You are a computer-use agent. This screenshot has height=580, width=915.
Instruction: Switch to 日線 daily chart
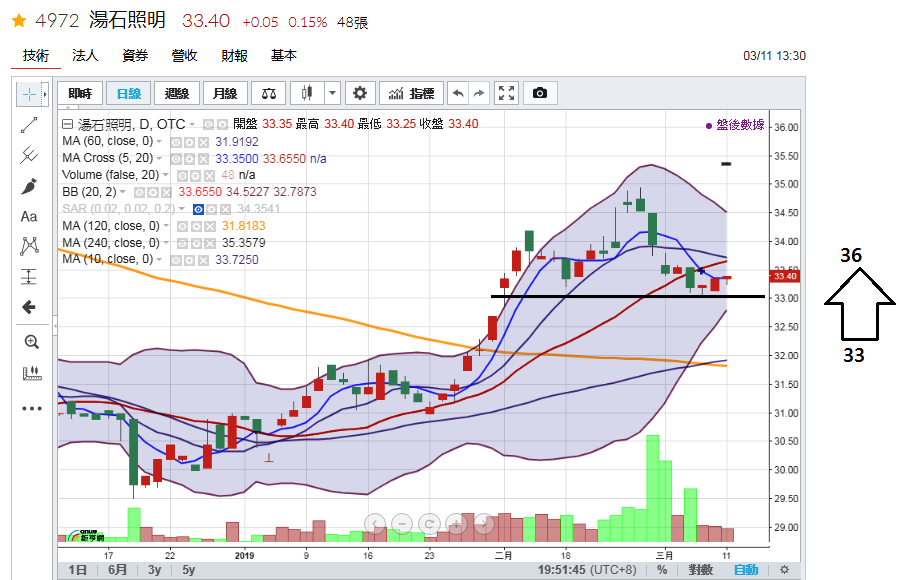tap(129, 93)
